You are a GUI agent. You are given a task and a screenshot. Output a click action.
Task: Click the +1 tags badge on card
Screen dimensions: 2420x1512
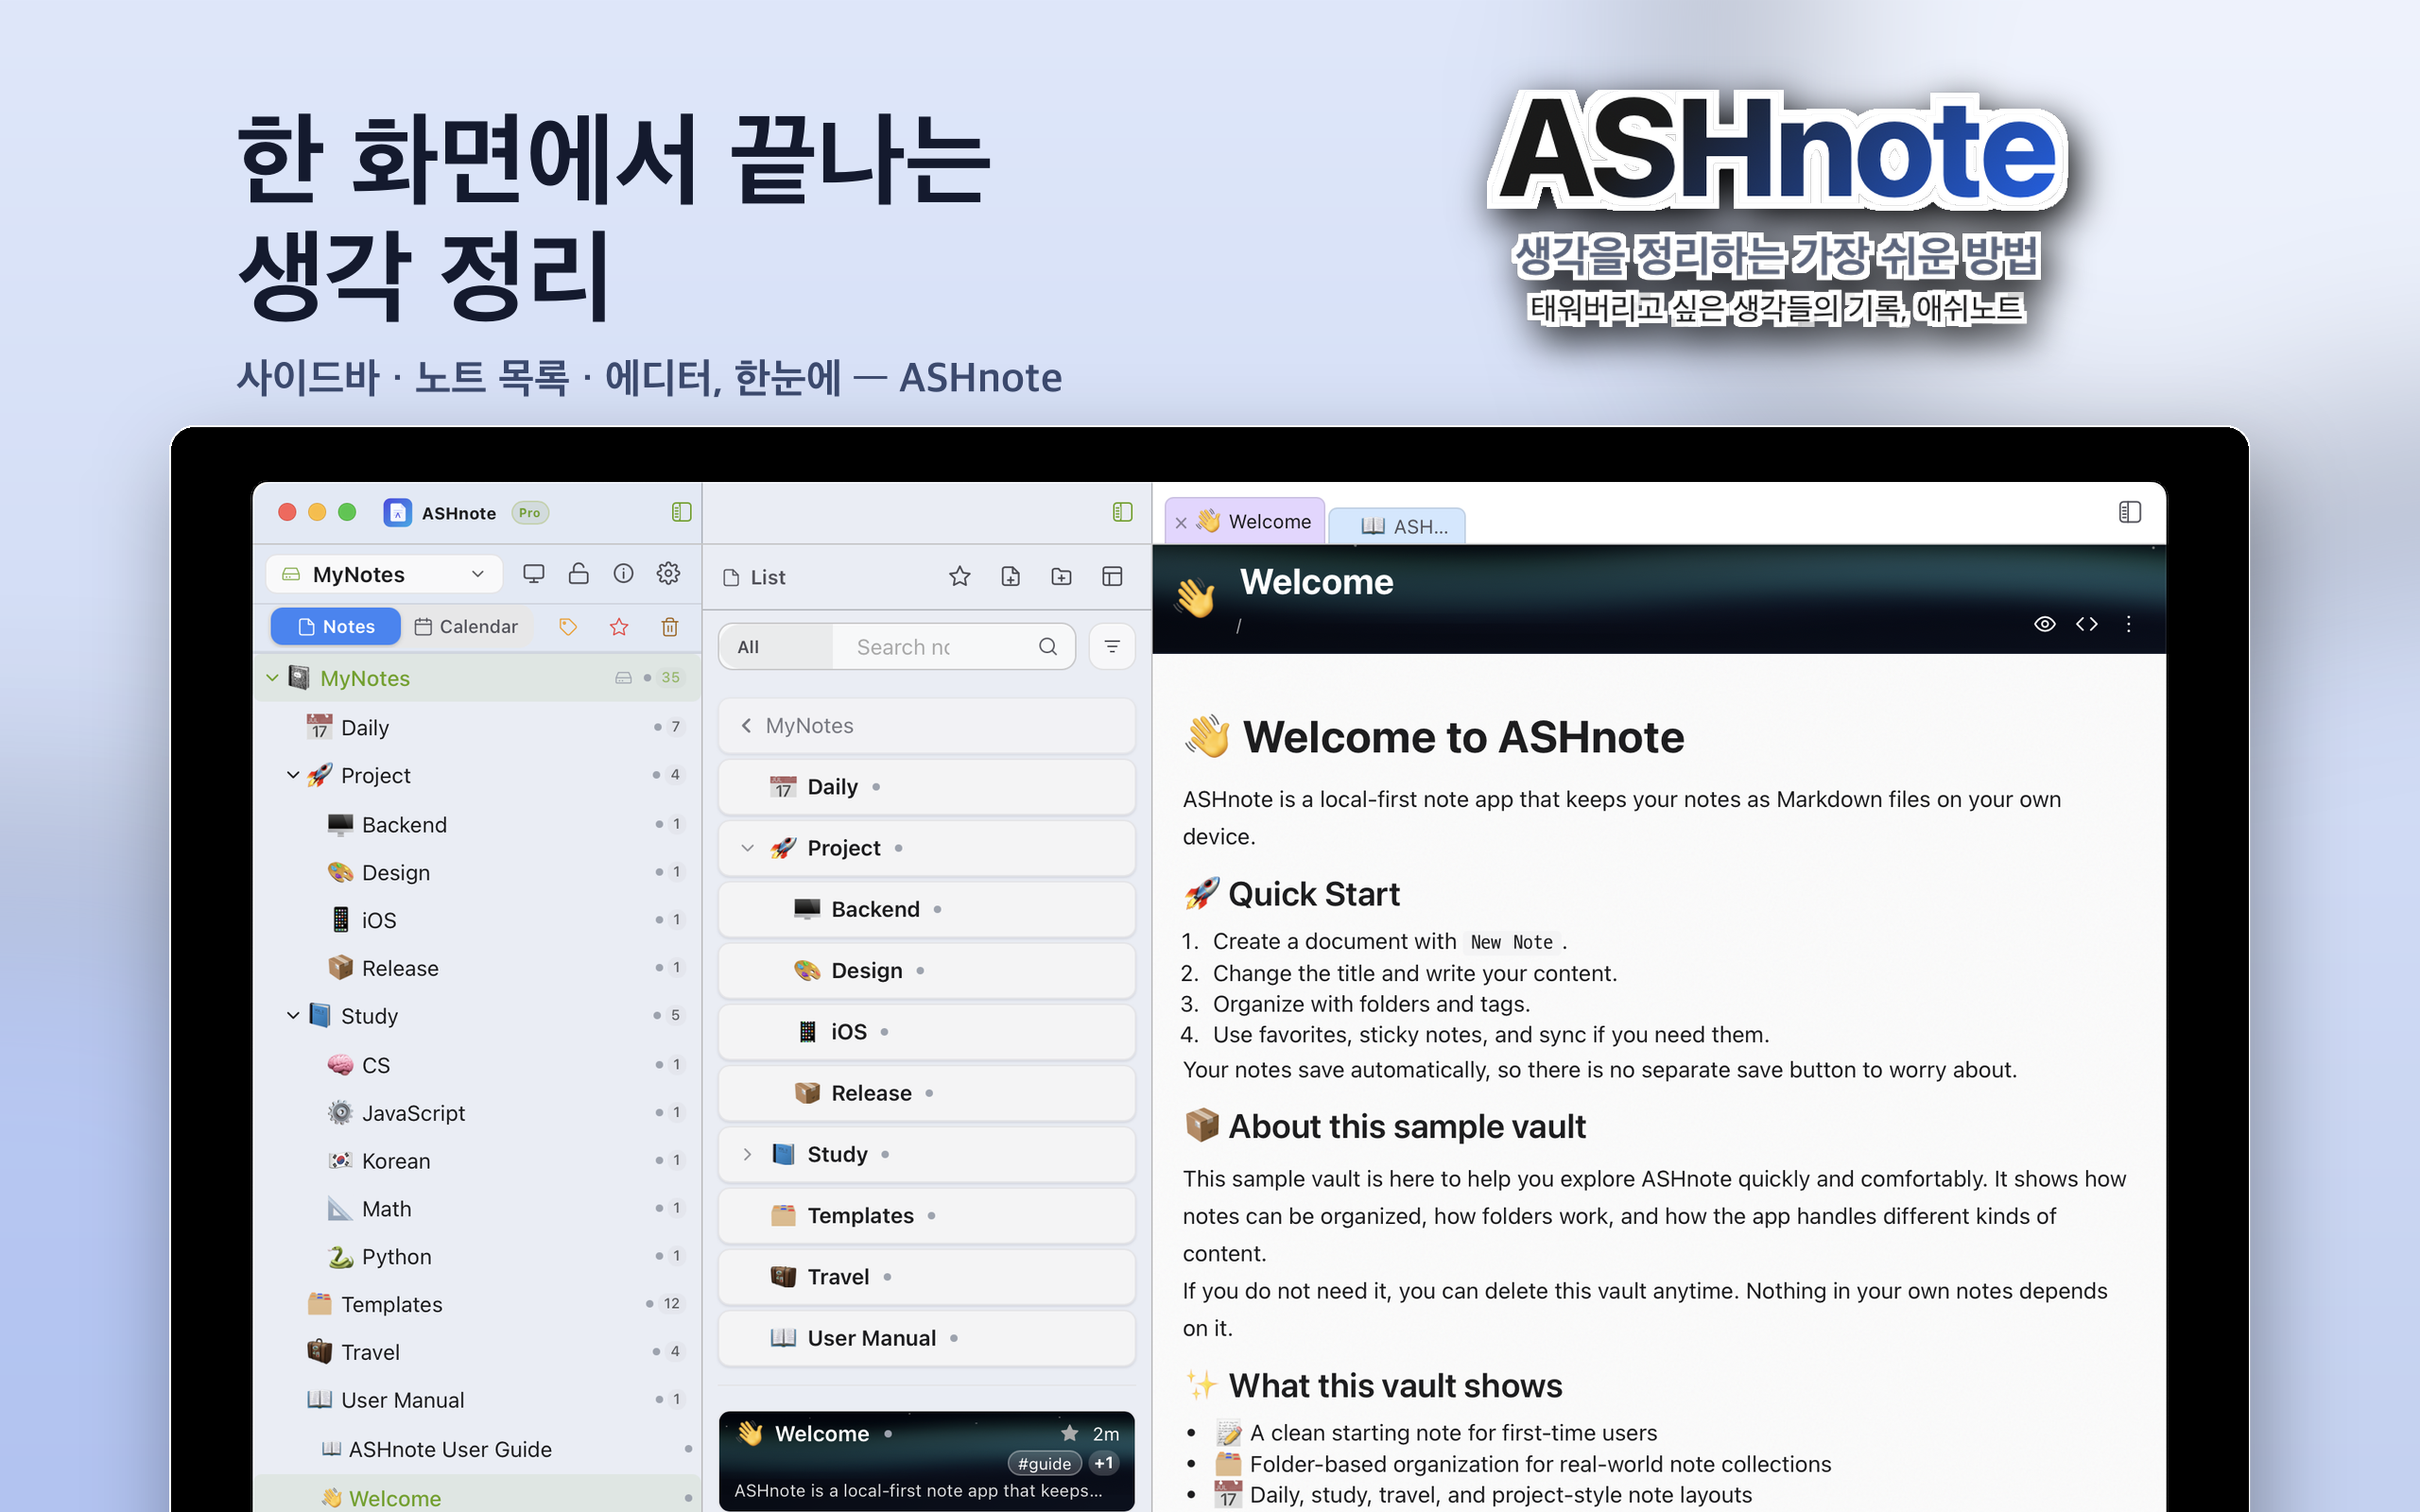pos(1104,1464)
